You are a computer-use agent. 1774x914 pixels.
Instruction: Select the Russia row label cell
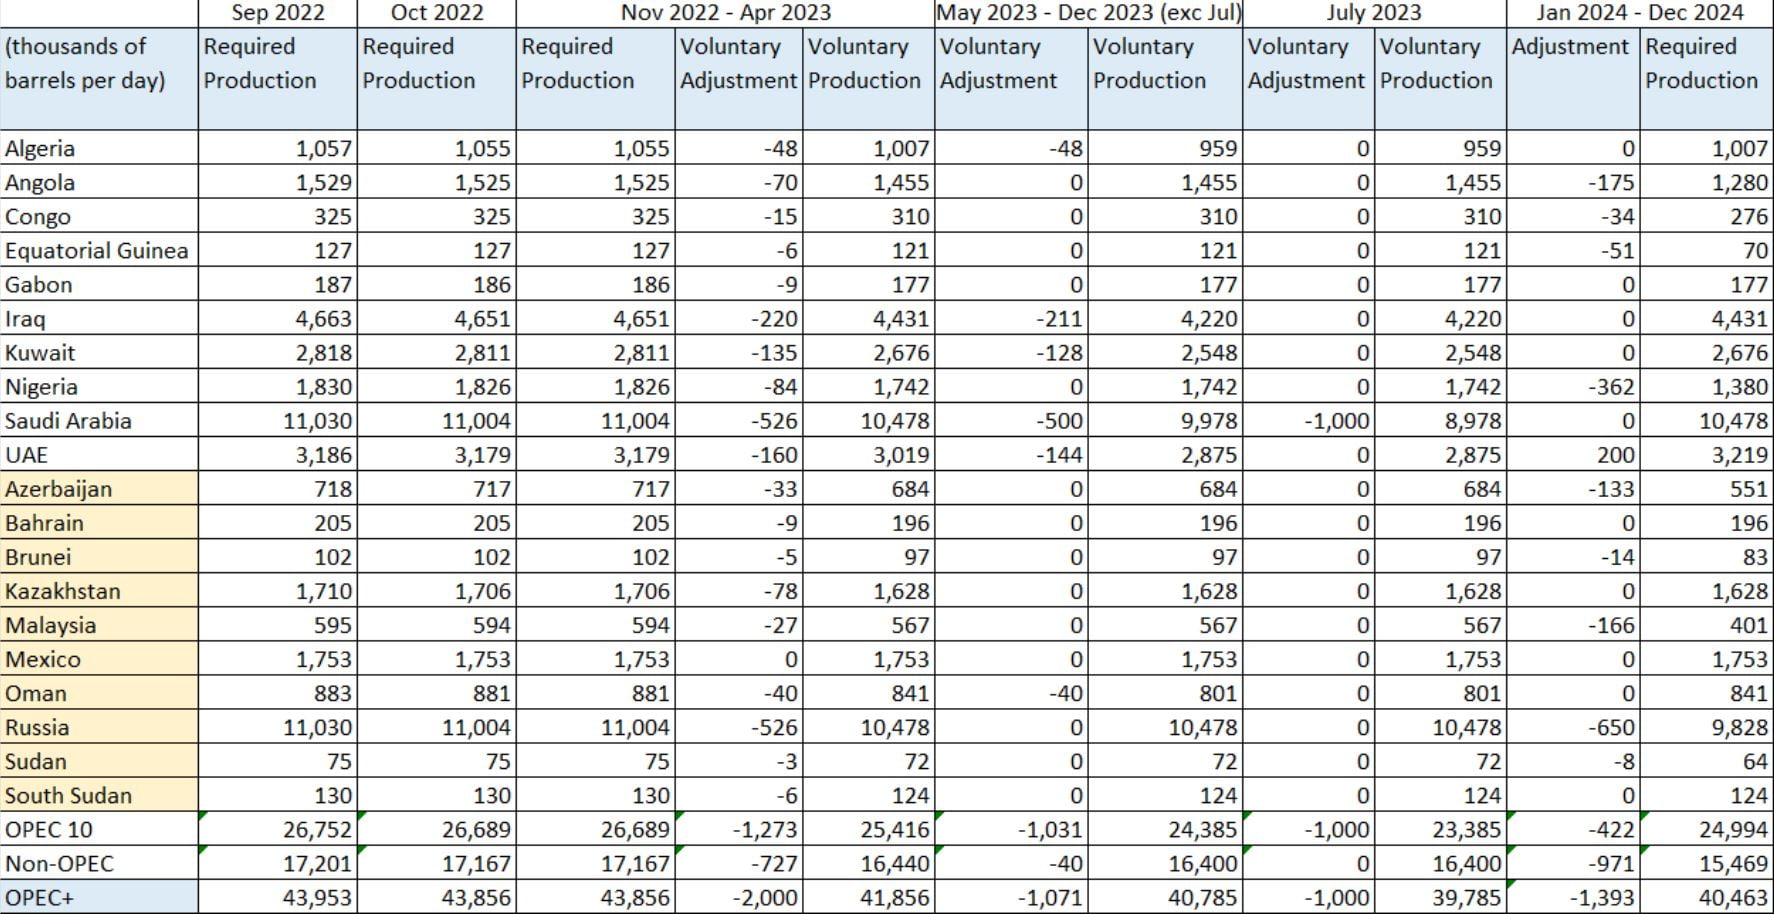99,726
